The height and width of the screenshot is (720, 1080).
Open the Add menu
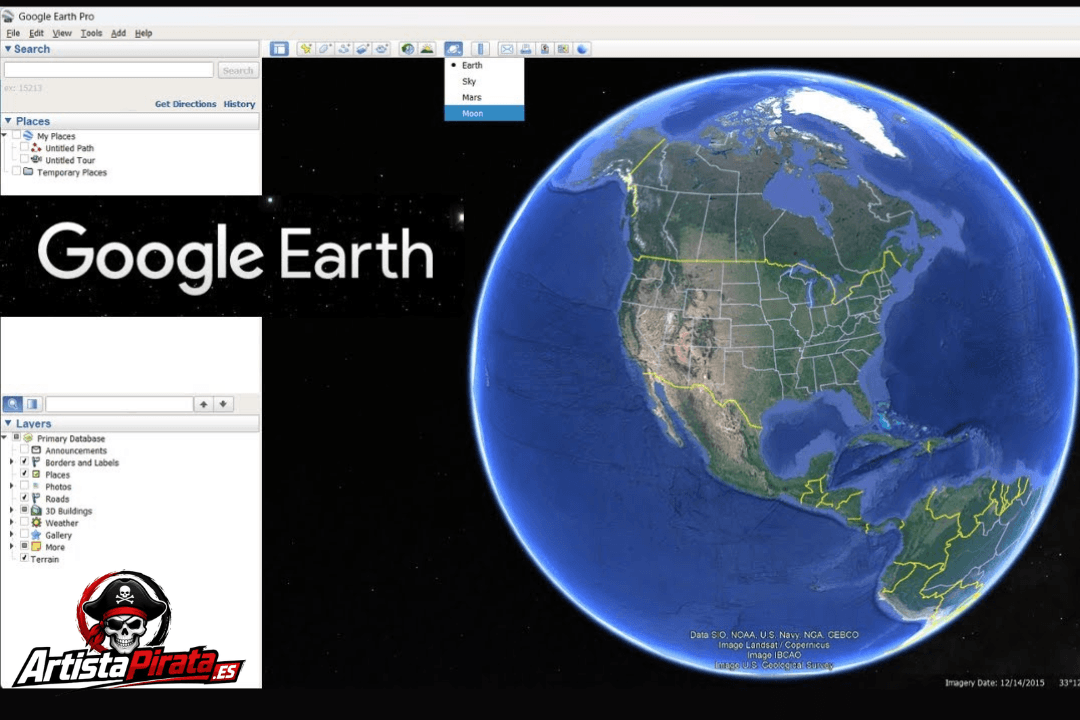coord(118,33)
